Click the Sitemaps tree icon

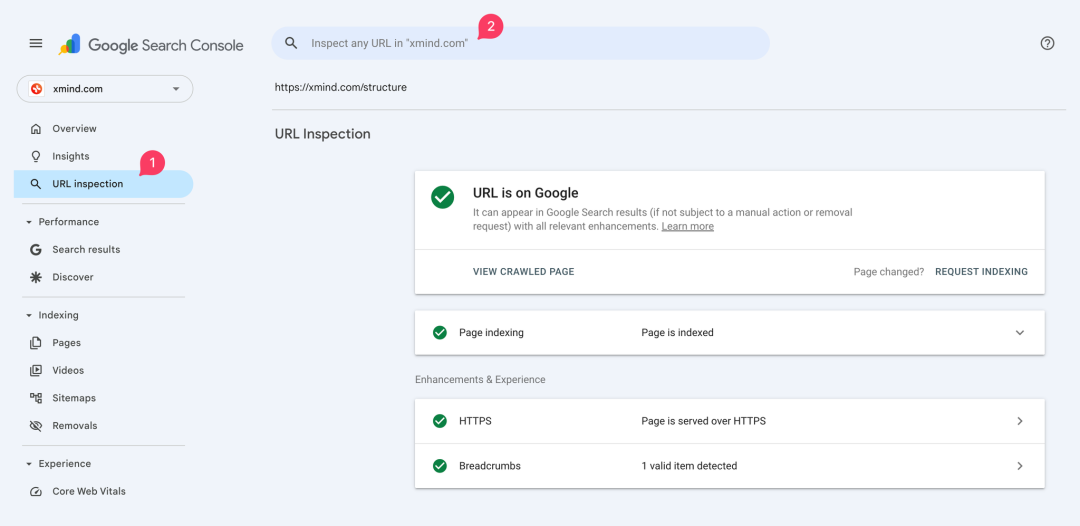(x=36, y=398)
